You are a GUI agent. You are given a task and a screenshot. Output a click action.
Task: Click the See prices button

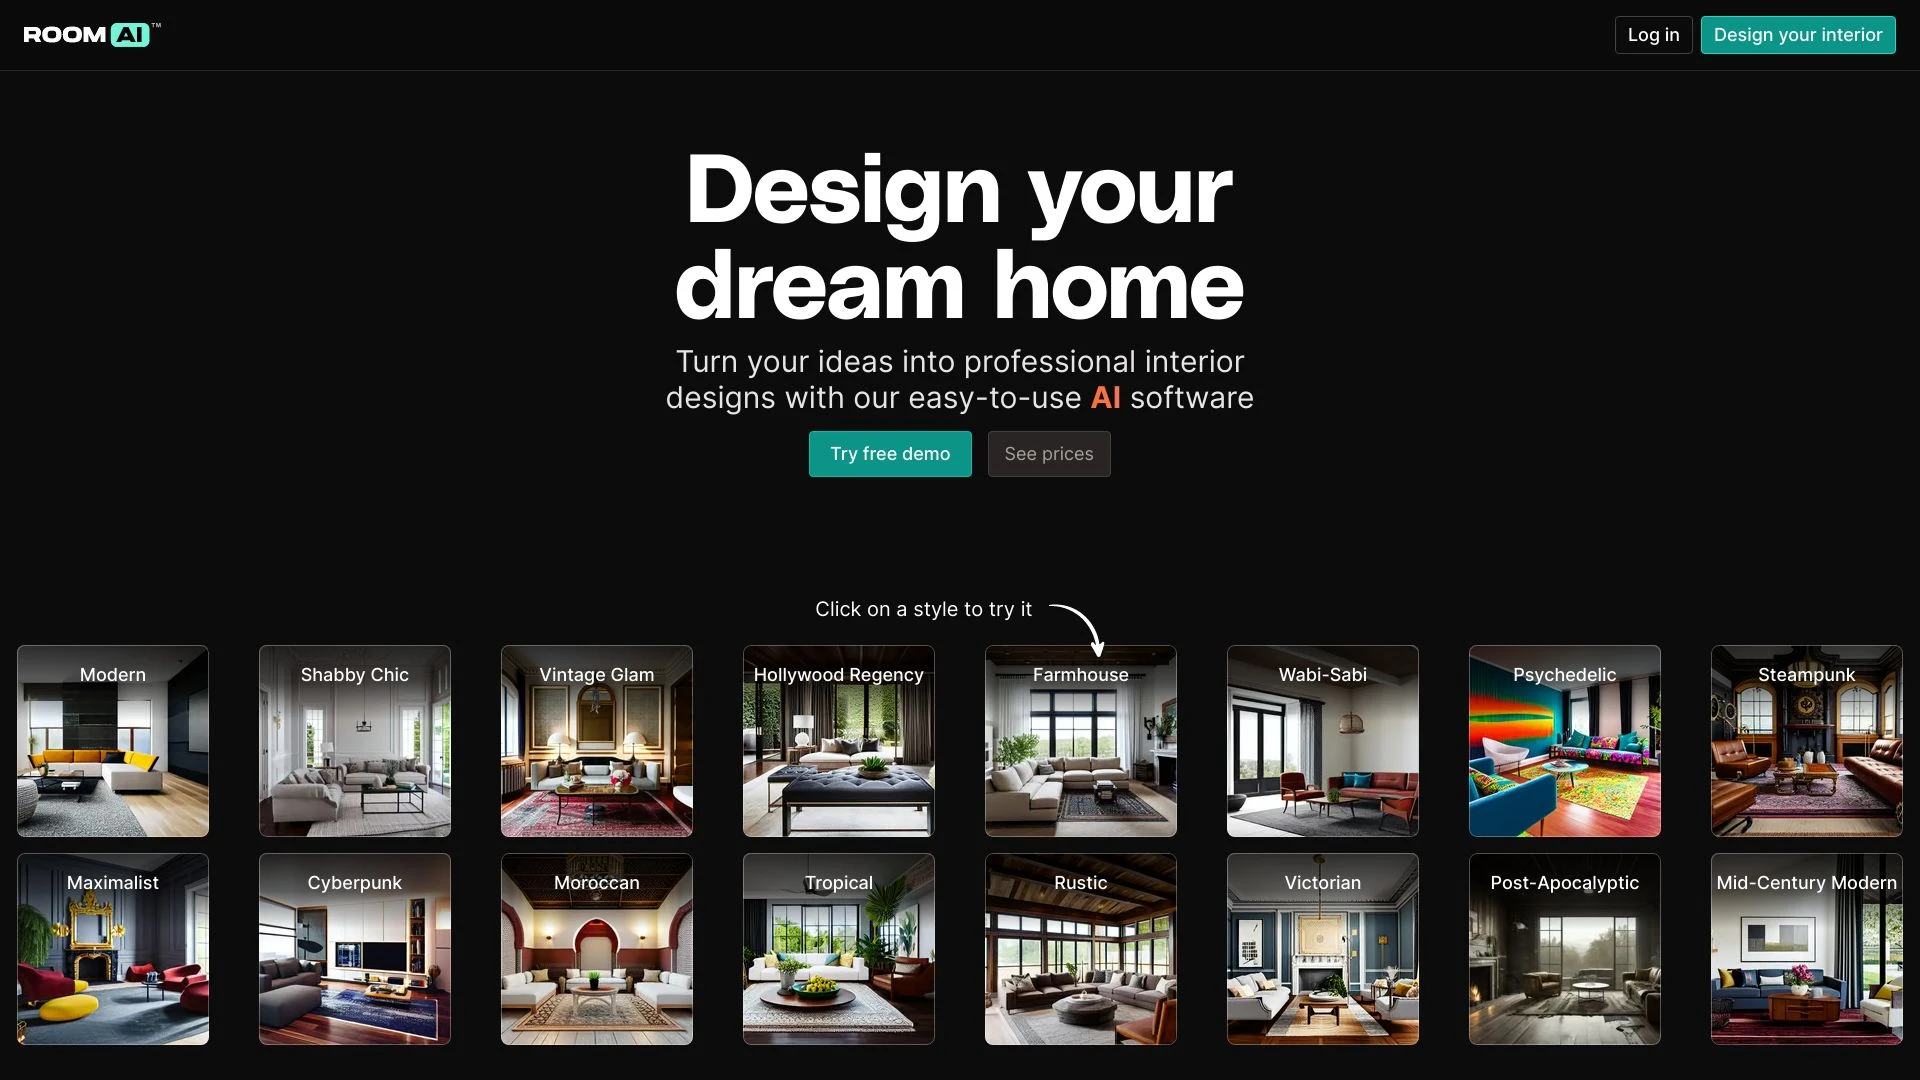1048,452
